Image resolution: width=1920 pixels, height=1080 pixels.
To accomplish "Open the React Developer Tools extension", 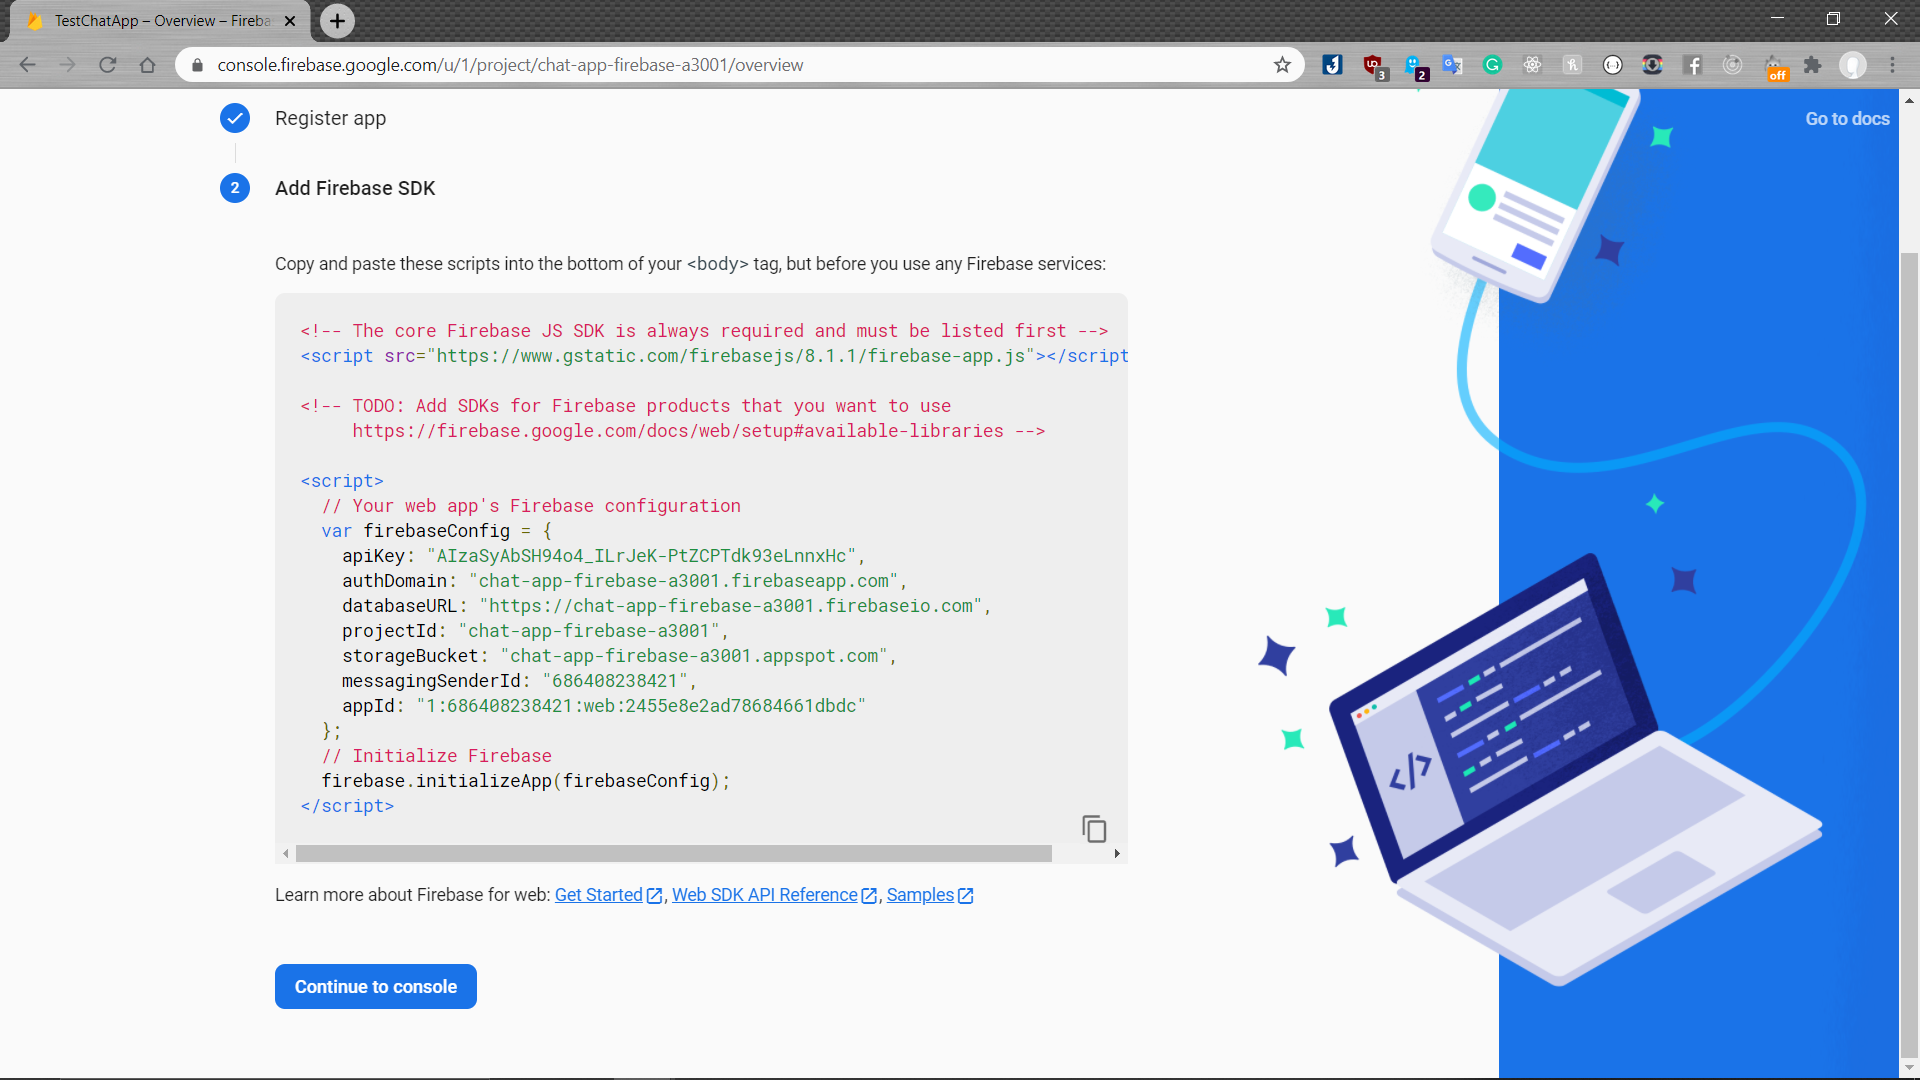I will pyautogui.click(x=1532, y=65).
